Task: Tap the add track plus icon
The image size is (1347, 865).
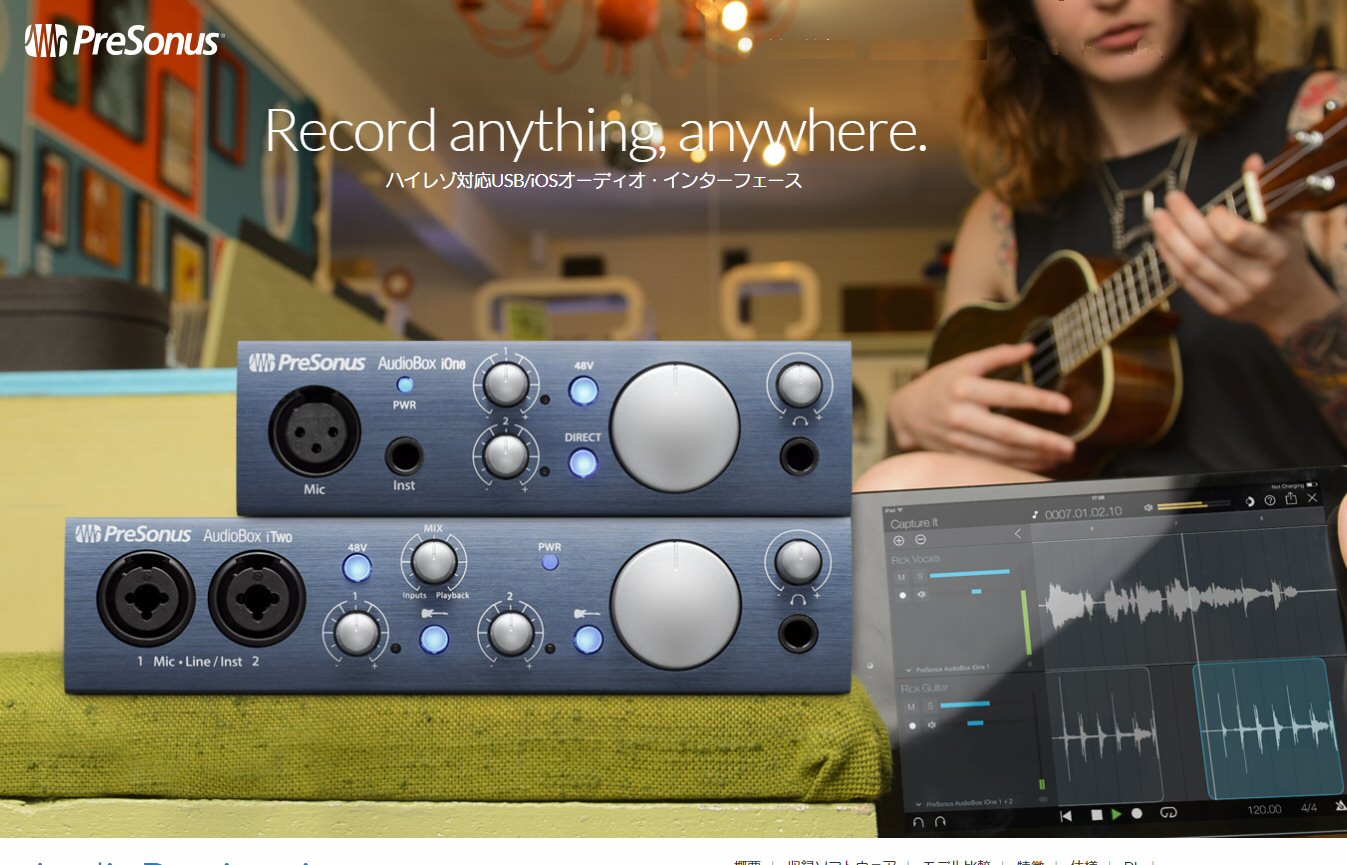Action: 898,541
